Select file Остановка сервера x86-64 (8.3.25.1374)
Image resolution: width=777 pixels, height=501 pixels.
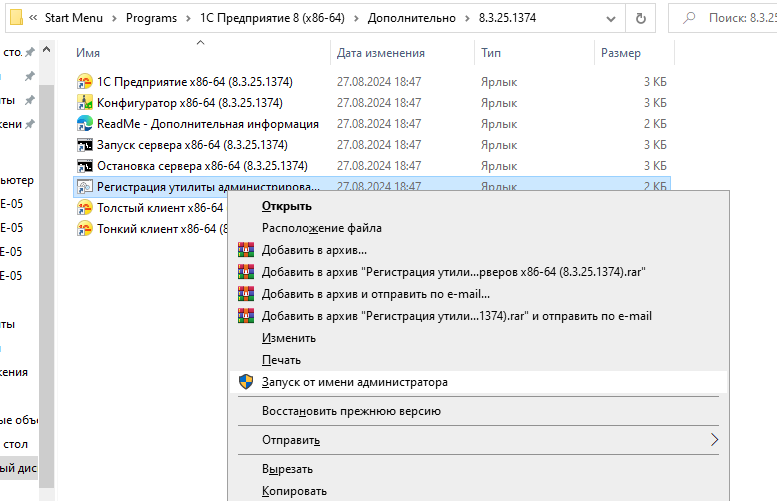[x=202, y=166]
